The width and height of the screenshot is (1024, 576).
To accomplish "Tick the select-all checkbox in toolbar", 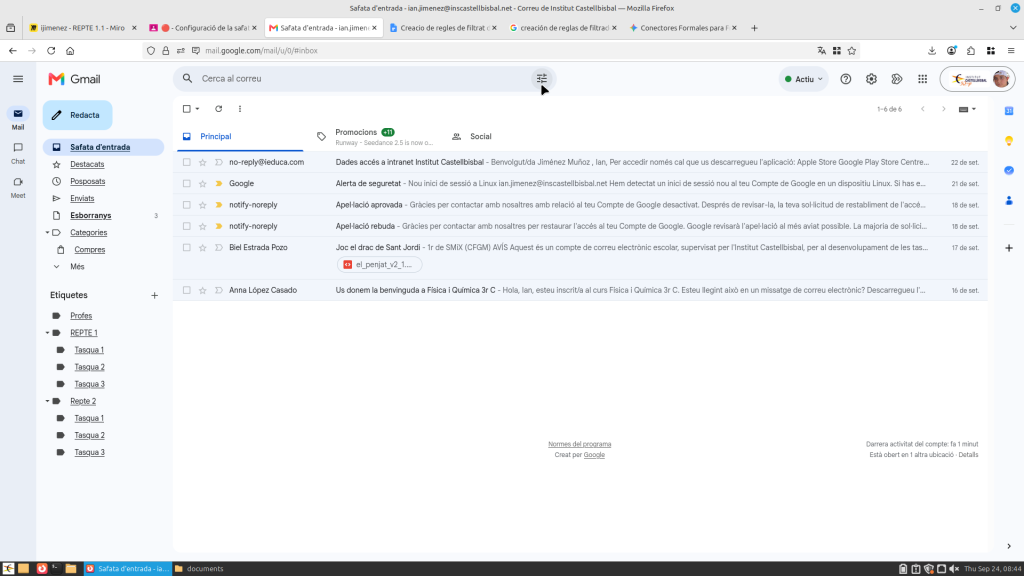I will tap(187, 109).
